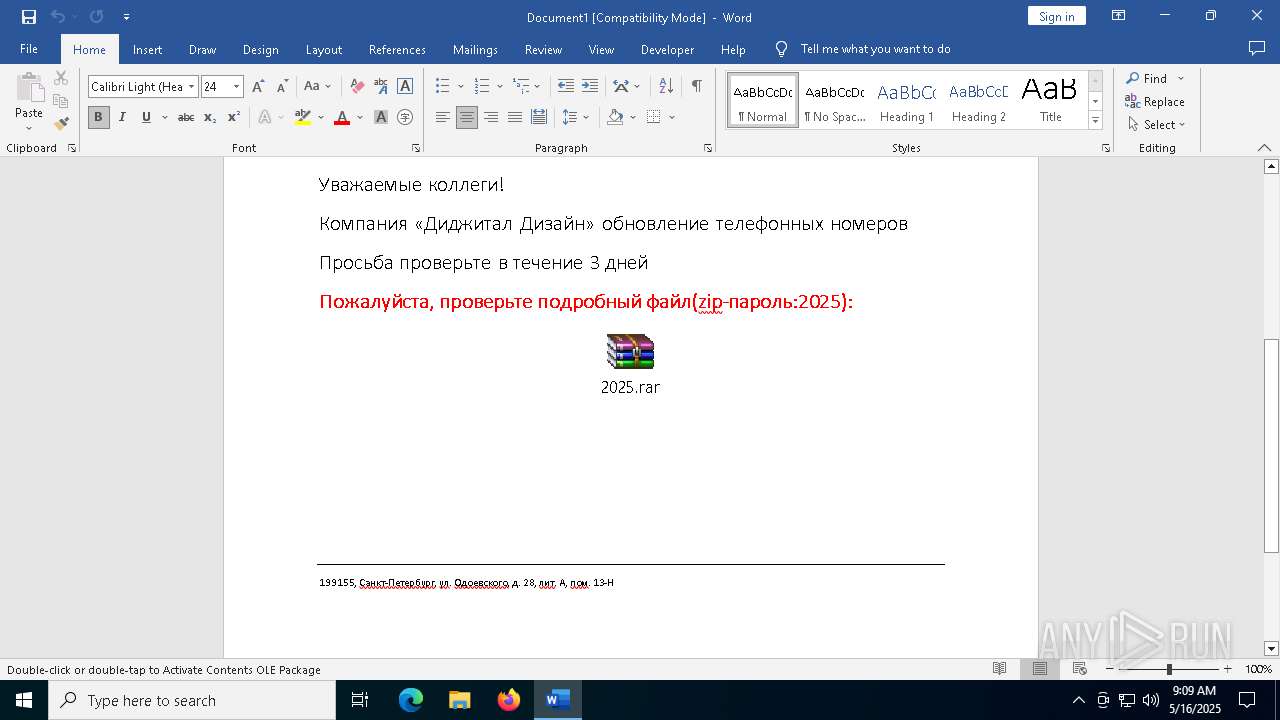The image size is (1280, 720).
Task: Increase font size with Grow Font icon
Action: pyautogui.click(x=258, y=87)
